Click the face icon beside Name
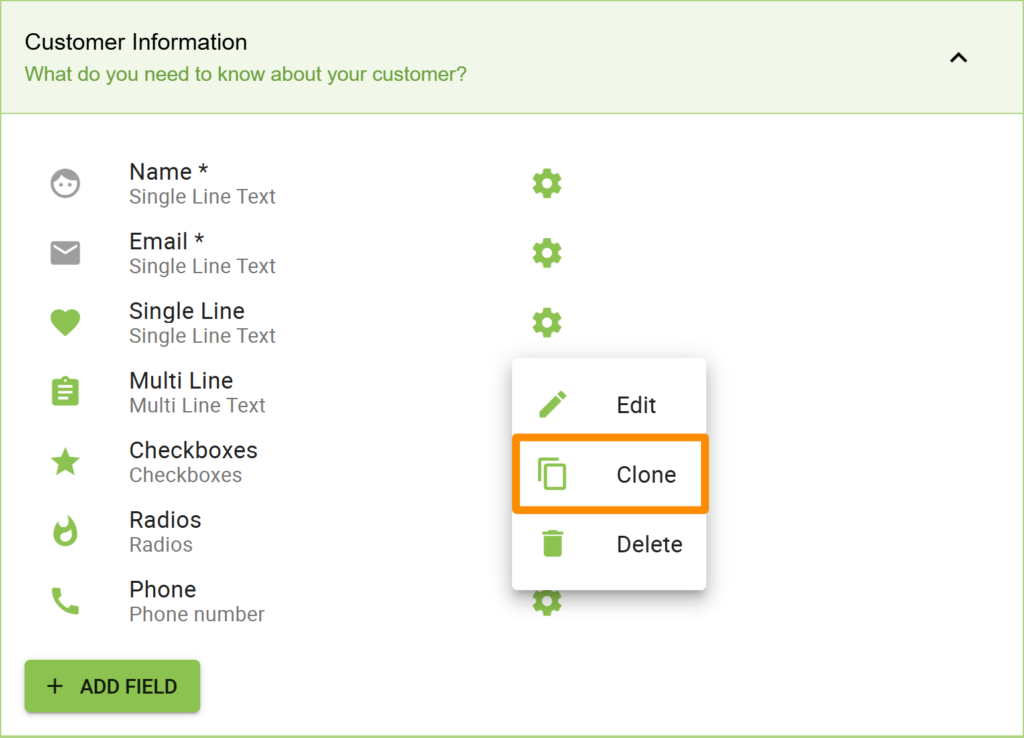This screenshot has width=1024, height=738. (65, 184)
